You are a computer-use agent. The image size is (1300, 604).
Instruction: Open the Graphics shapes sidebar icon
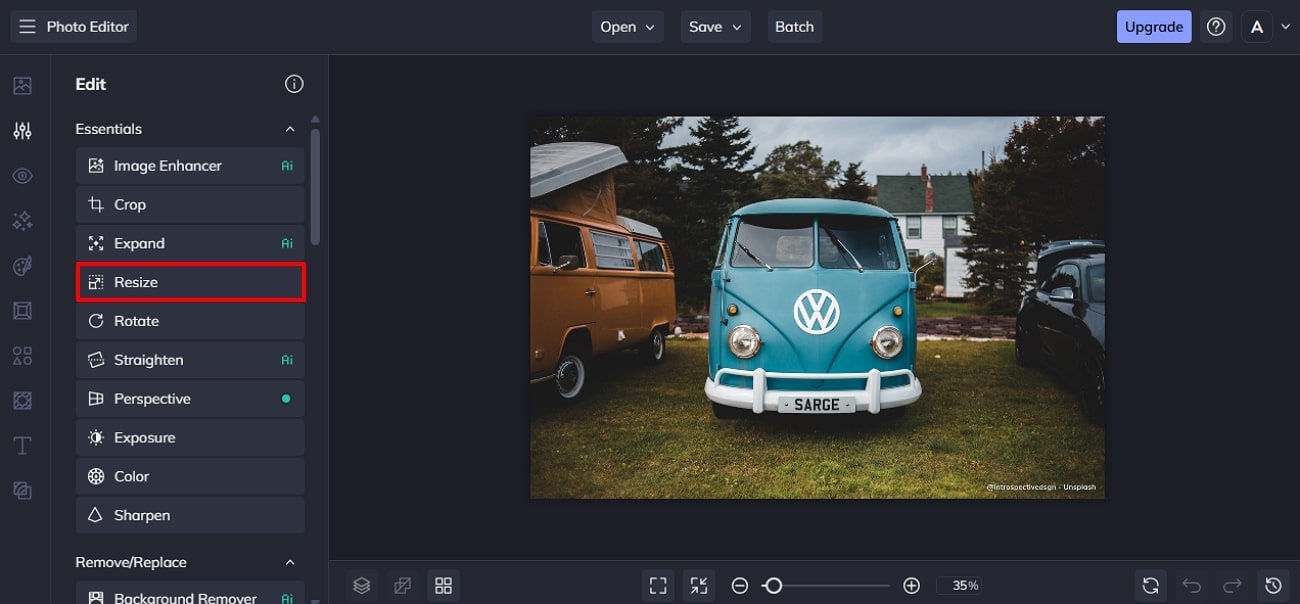click(22, 356)
